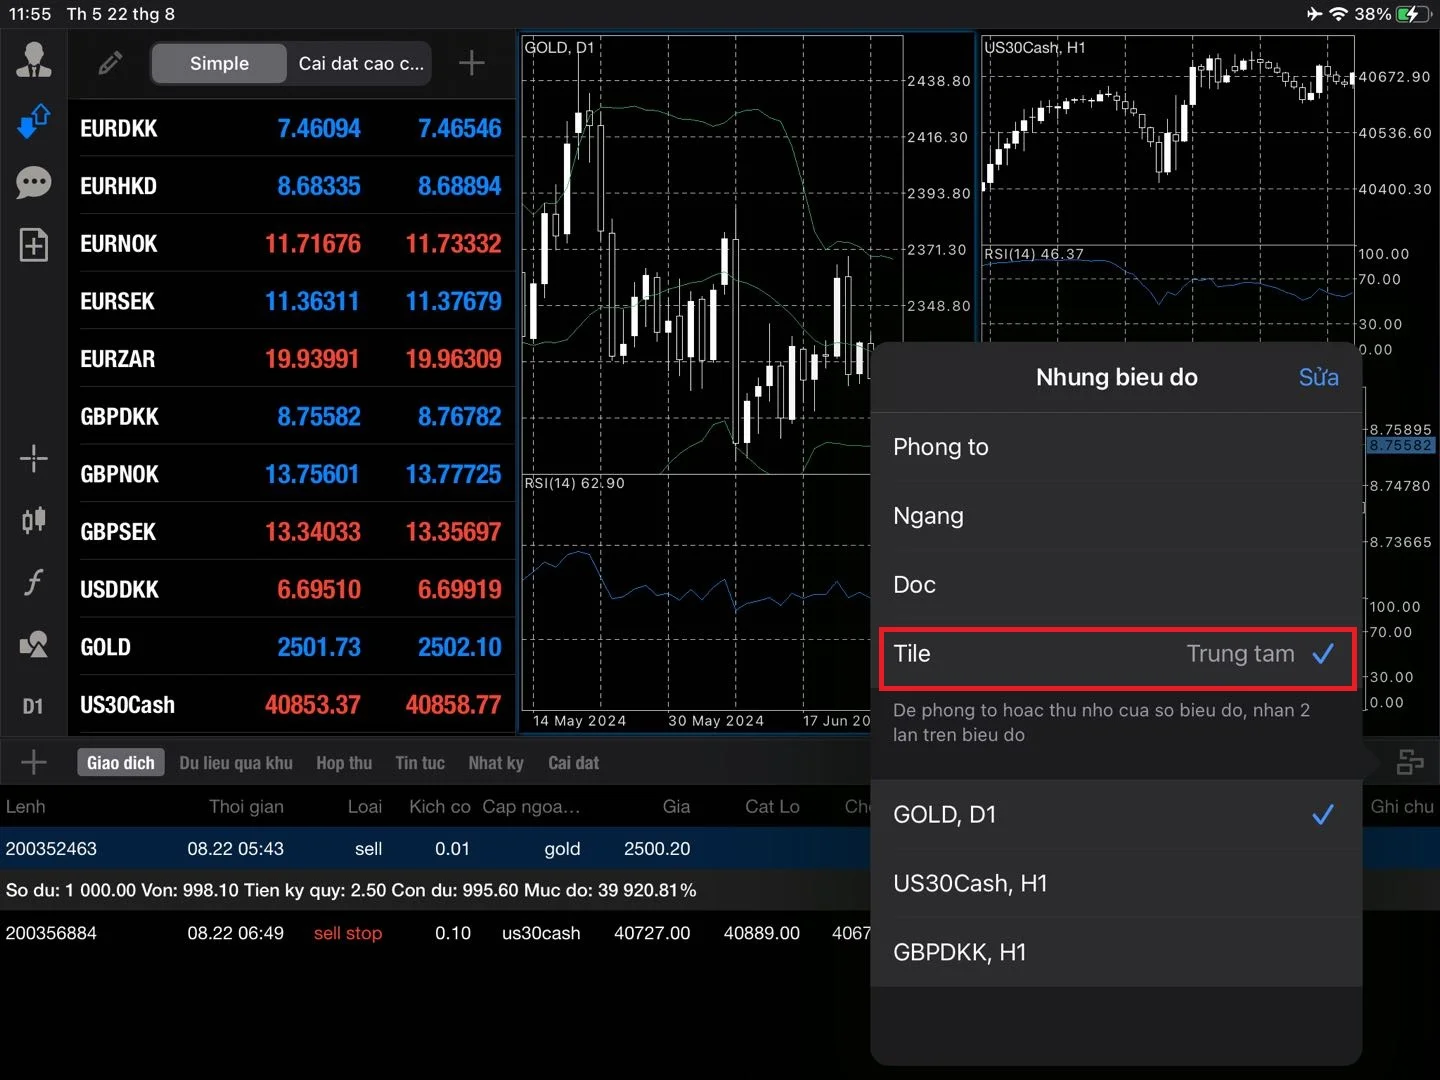This screenshot has height=1080, width=1440.
Task: Tap the Sửa edit link
Action: coord(1318,377)
